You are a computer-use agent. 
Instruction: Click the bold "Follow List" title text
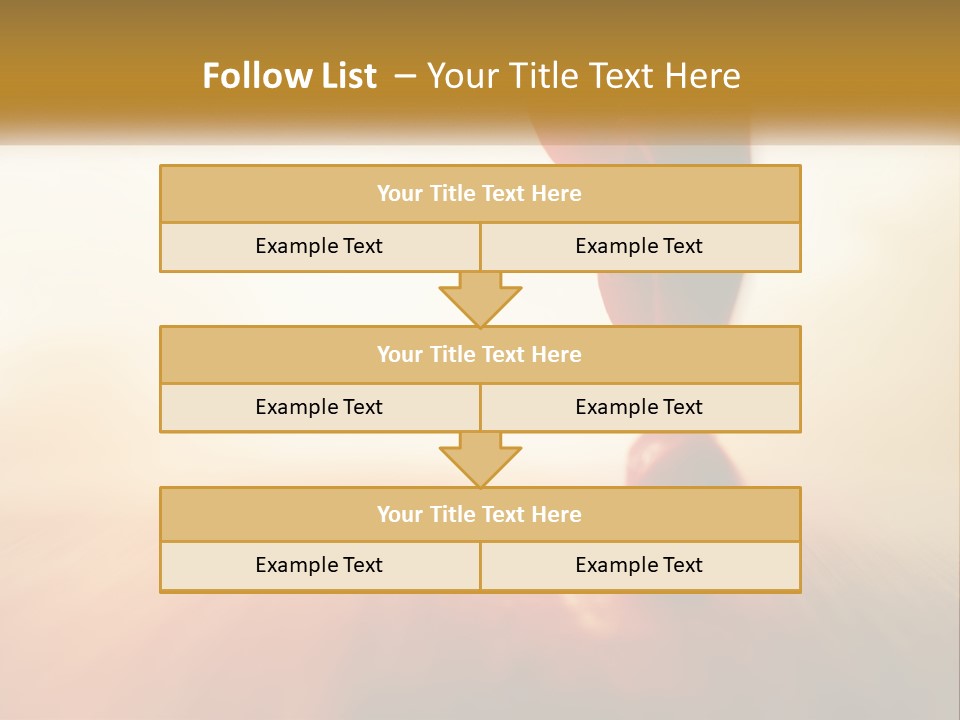coord(289,76)
